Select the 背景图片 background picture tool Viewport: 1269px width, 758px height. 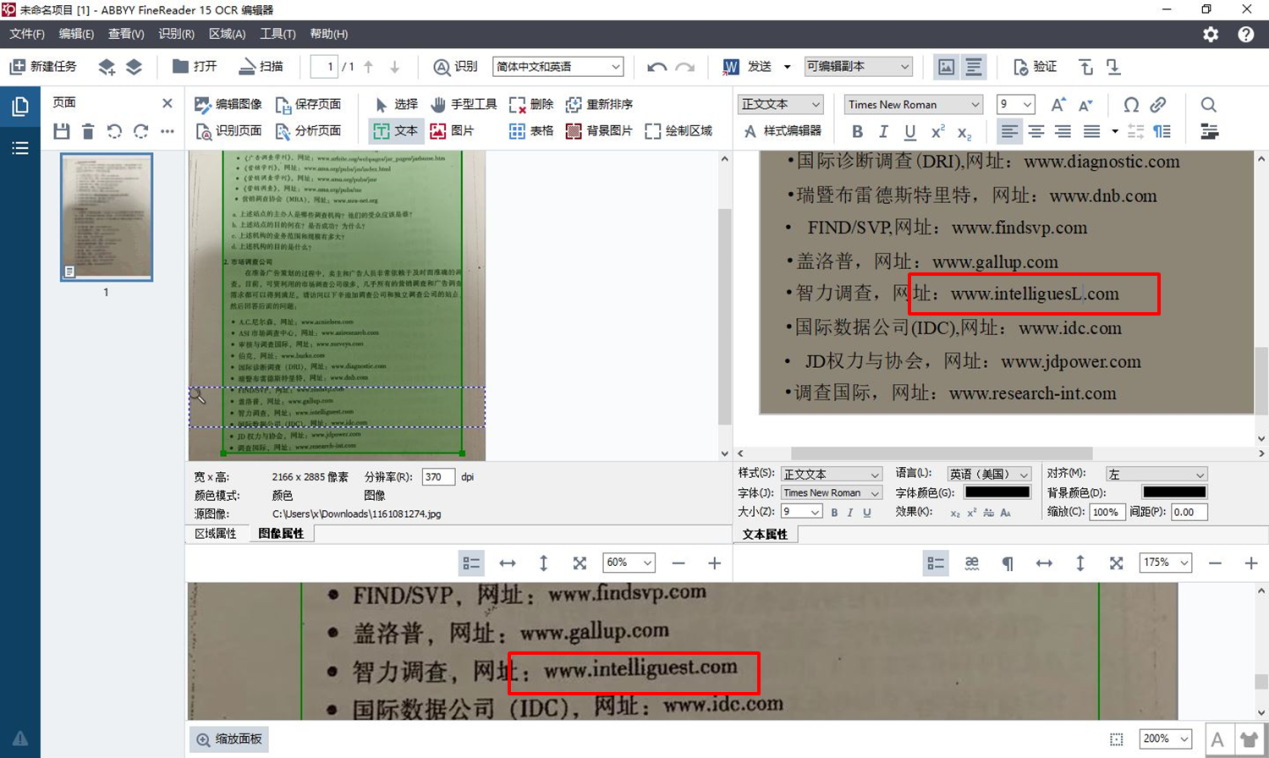(599, 131)
